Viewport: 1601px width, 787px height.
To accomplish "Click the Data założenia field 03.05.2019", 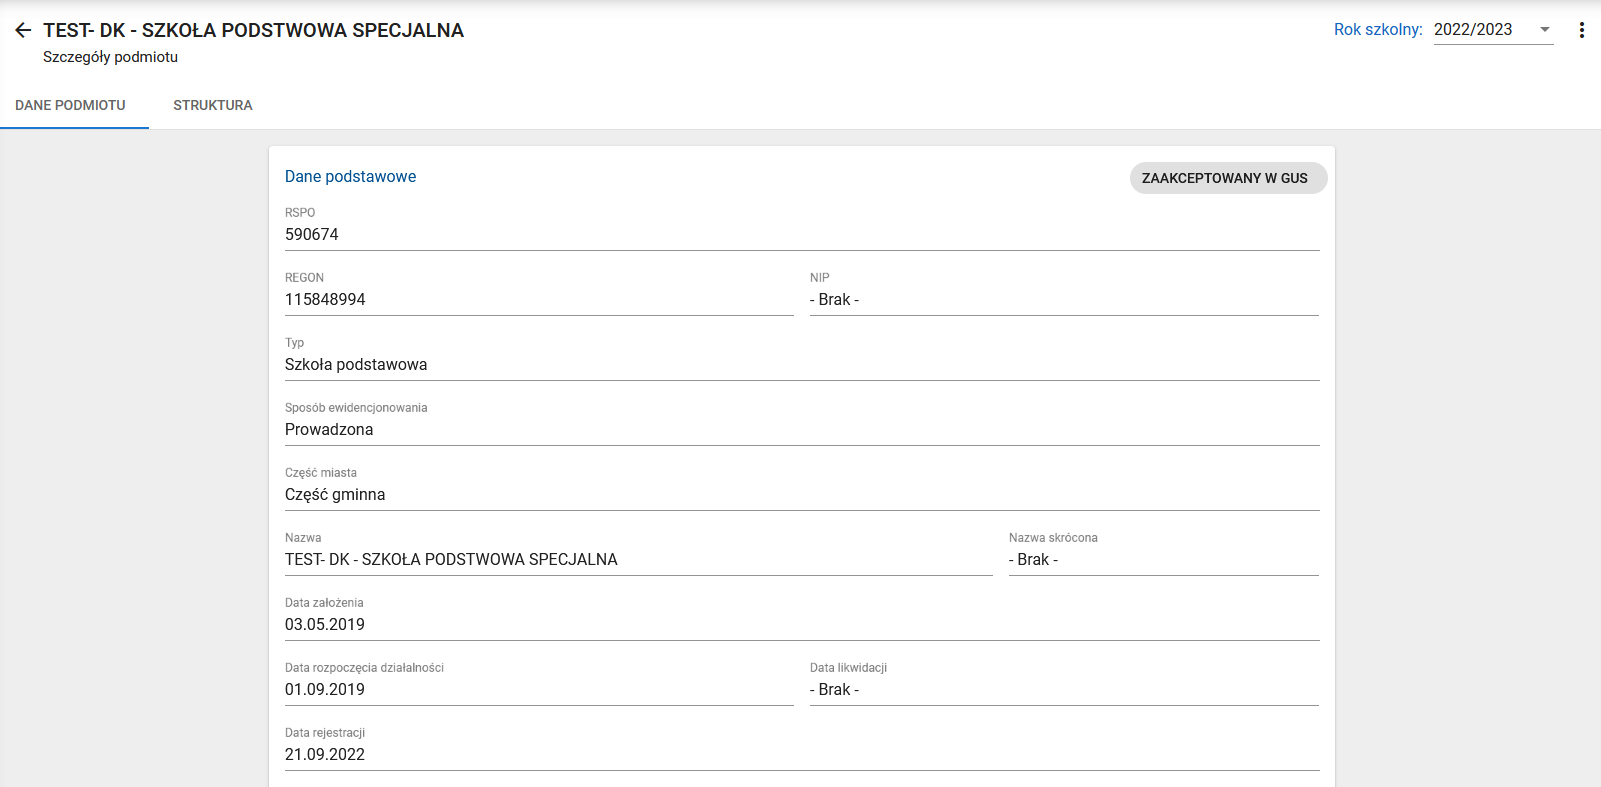I will coord(325,624).
